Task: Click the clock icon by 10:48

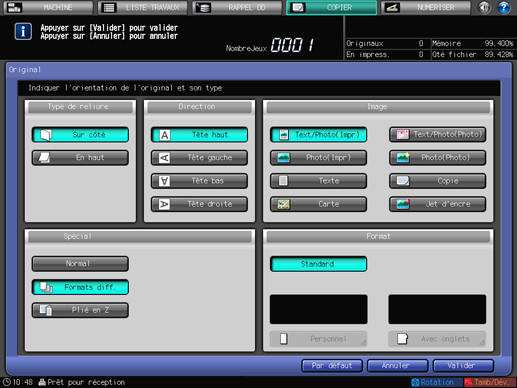Action: click(6, 382)
